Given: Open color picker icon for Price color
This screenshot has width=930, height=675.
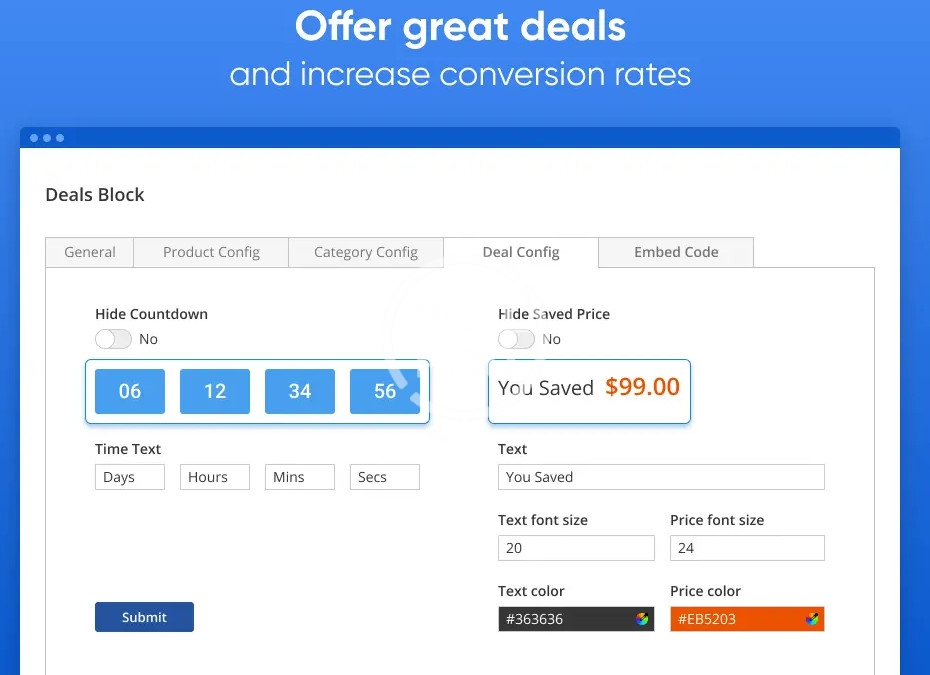Looking at the screenshot, I should (813, 619).
